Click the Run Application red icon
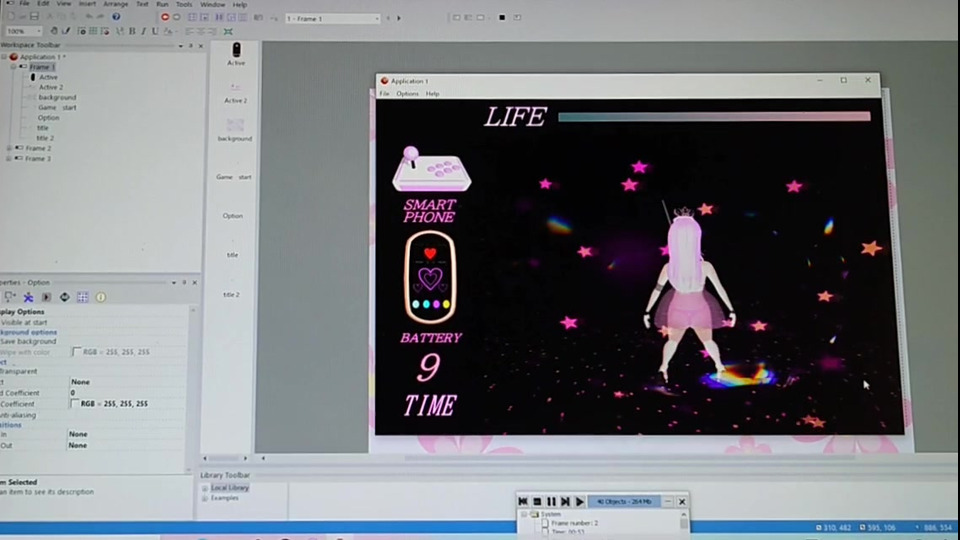The width and height of the screenshot is (960, 540). pyautogui.click(x=165, y=17)
